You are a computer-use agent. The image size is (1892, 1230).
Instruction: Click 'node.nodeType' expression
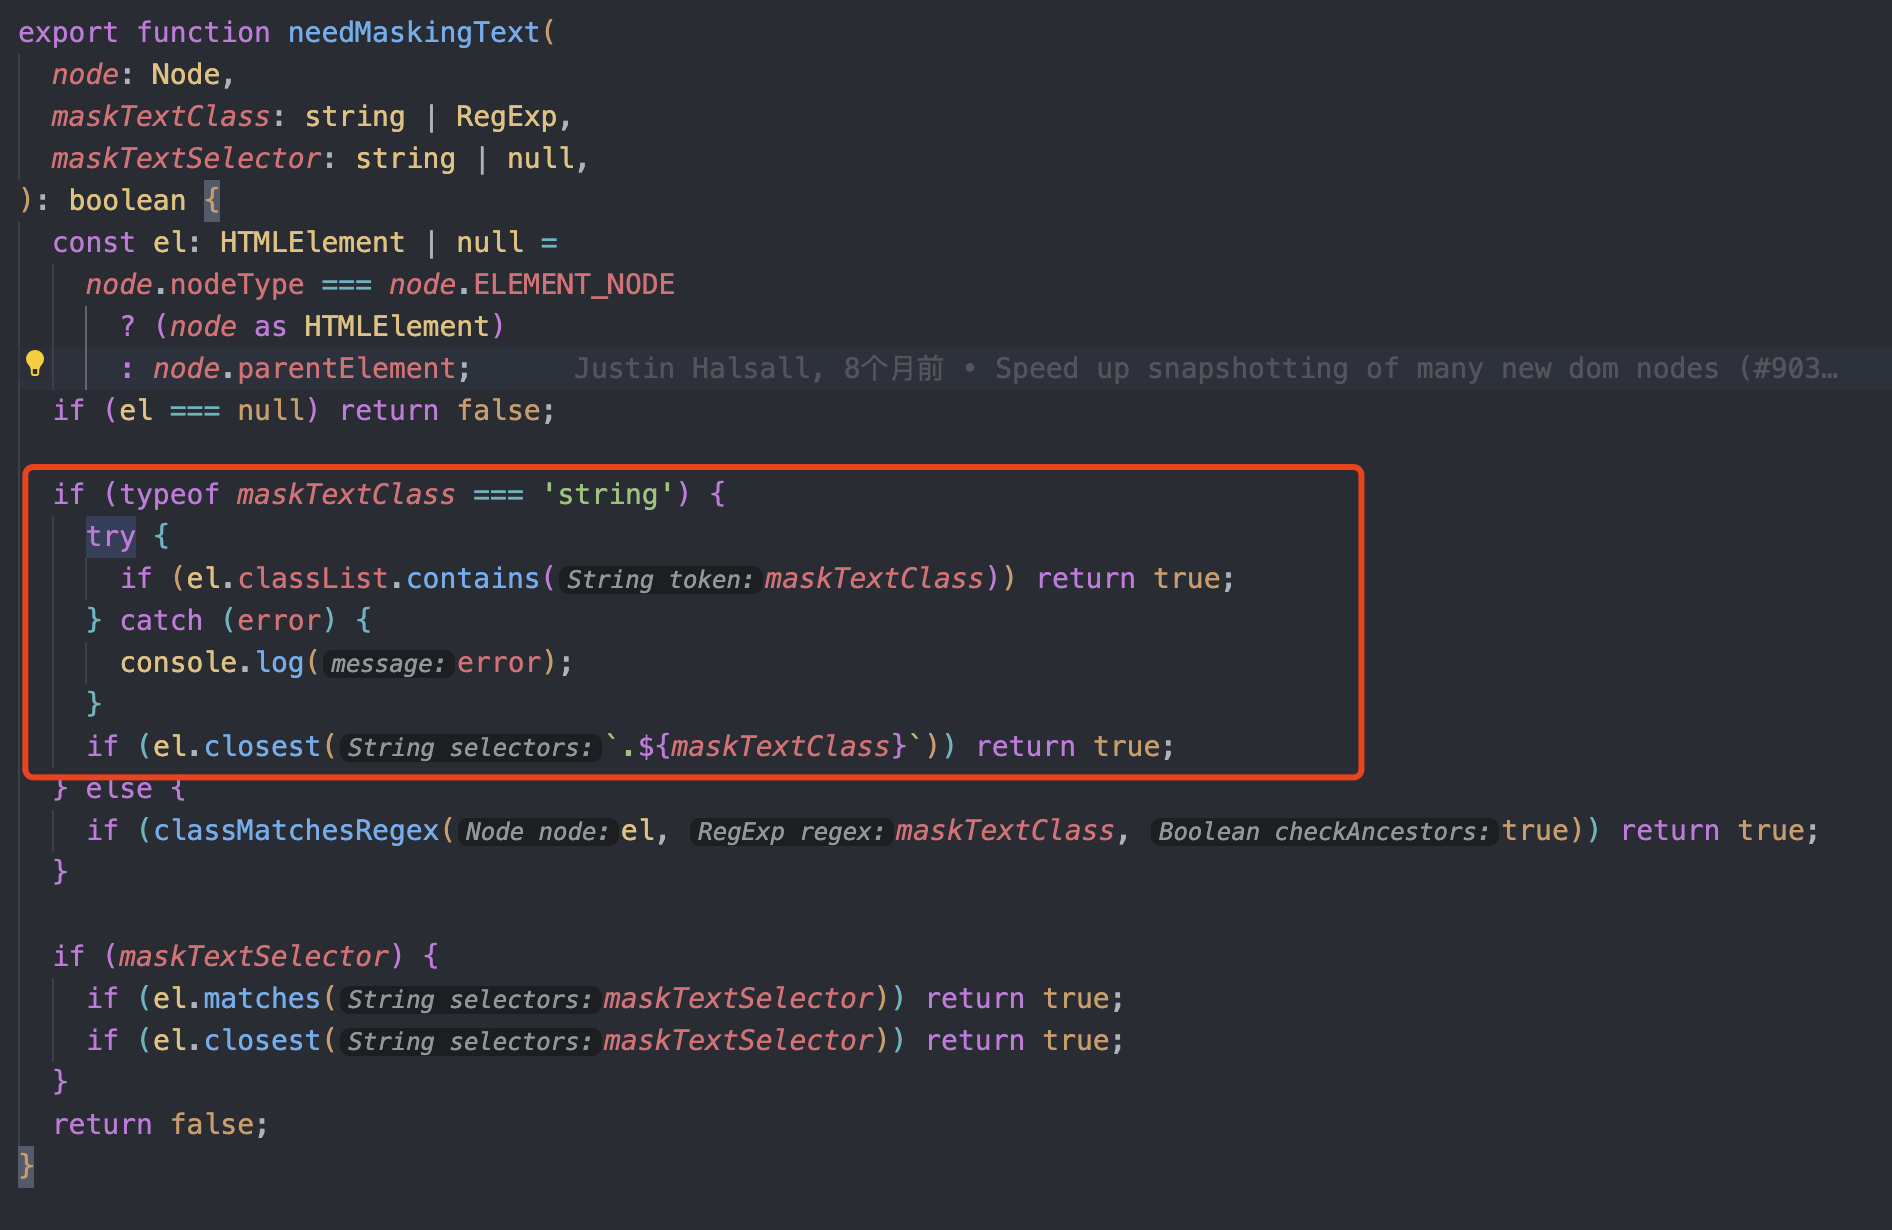tap(195, 284)
